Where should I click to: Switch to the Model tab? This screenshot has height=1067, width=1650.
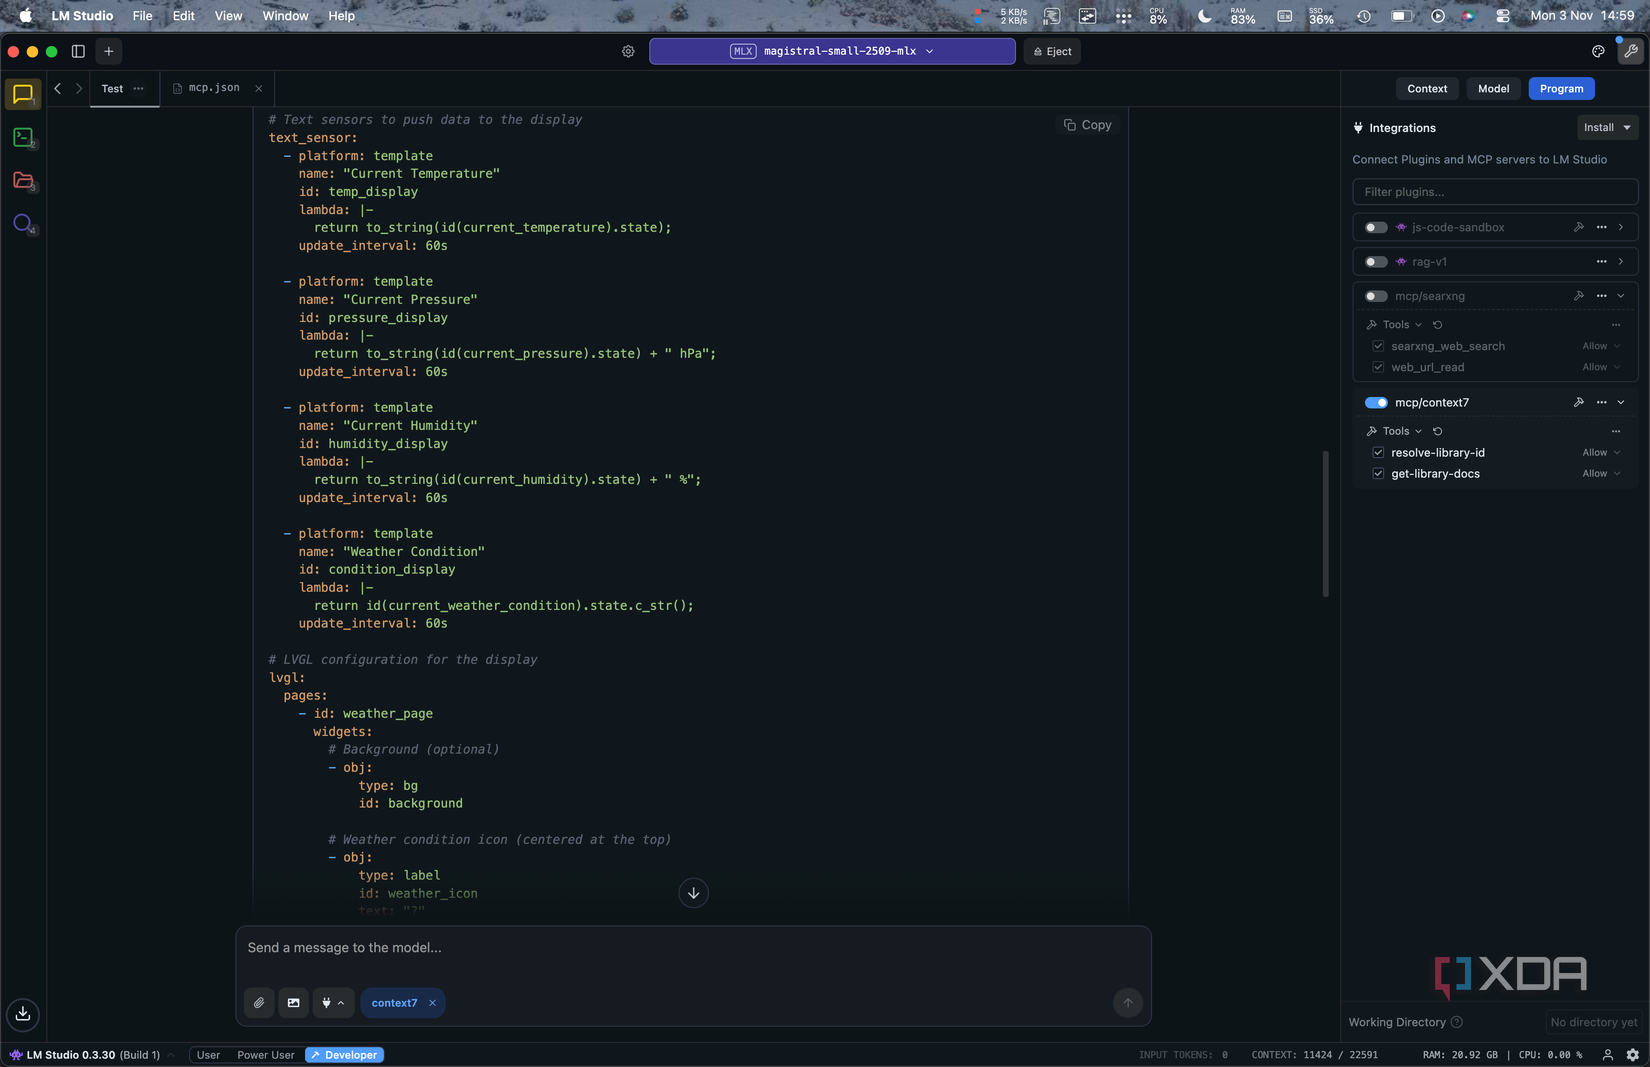point(1493,88)
